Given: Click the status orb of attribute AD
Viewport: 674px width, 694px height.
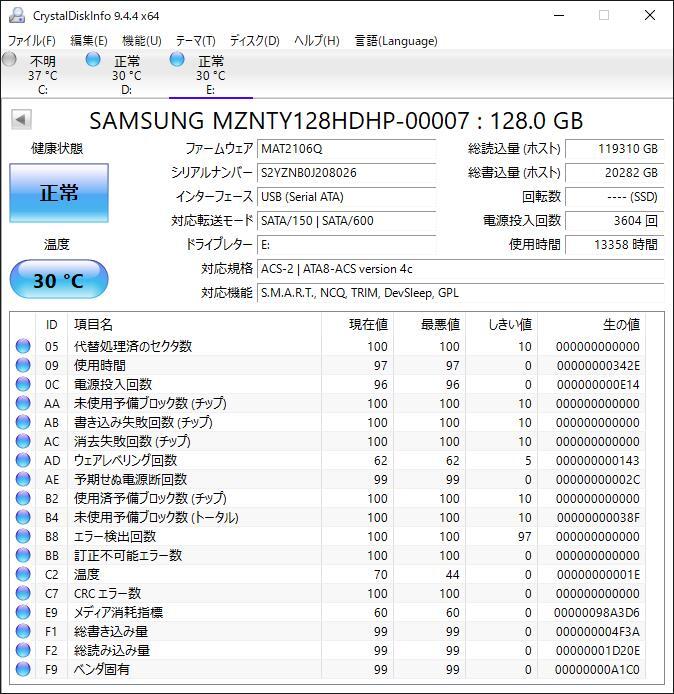Looking at the screenshot, I should tap(23, 460).
